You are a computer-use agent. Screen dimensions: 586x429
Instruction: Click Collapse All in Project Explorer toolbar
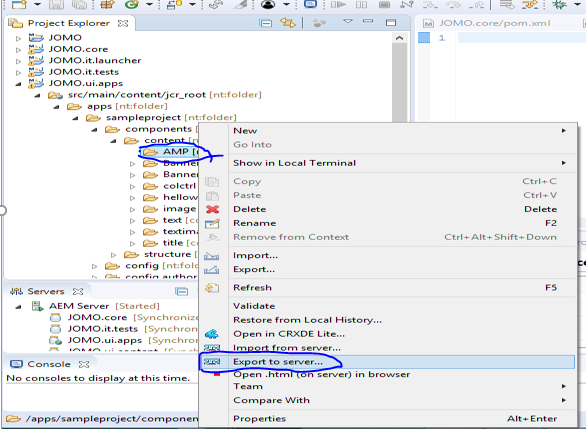pyautogui.click(x=265, y=23)
